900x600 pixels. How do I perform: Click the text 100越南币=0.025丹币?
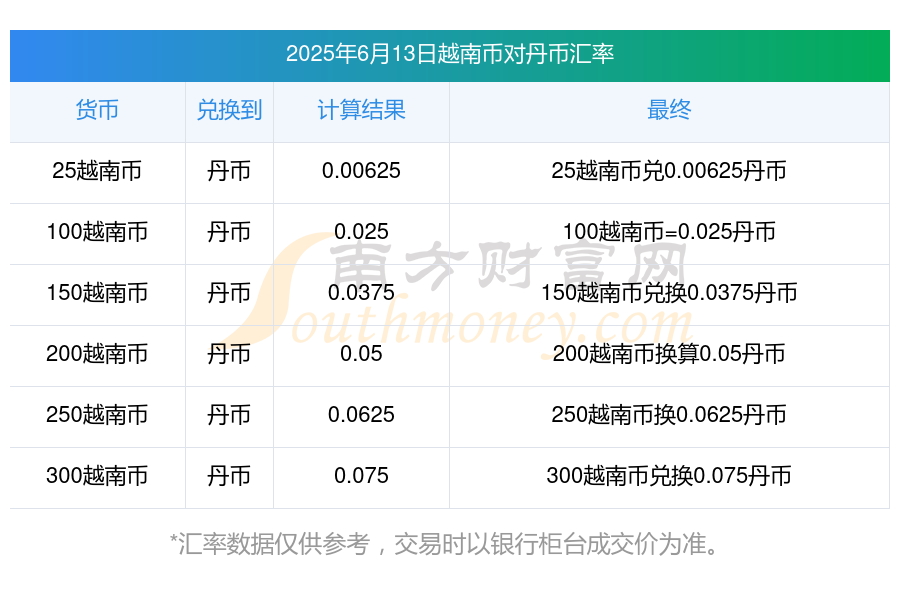669,232
